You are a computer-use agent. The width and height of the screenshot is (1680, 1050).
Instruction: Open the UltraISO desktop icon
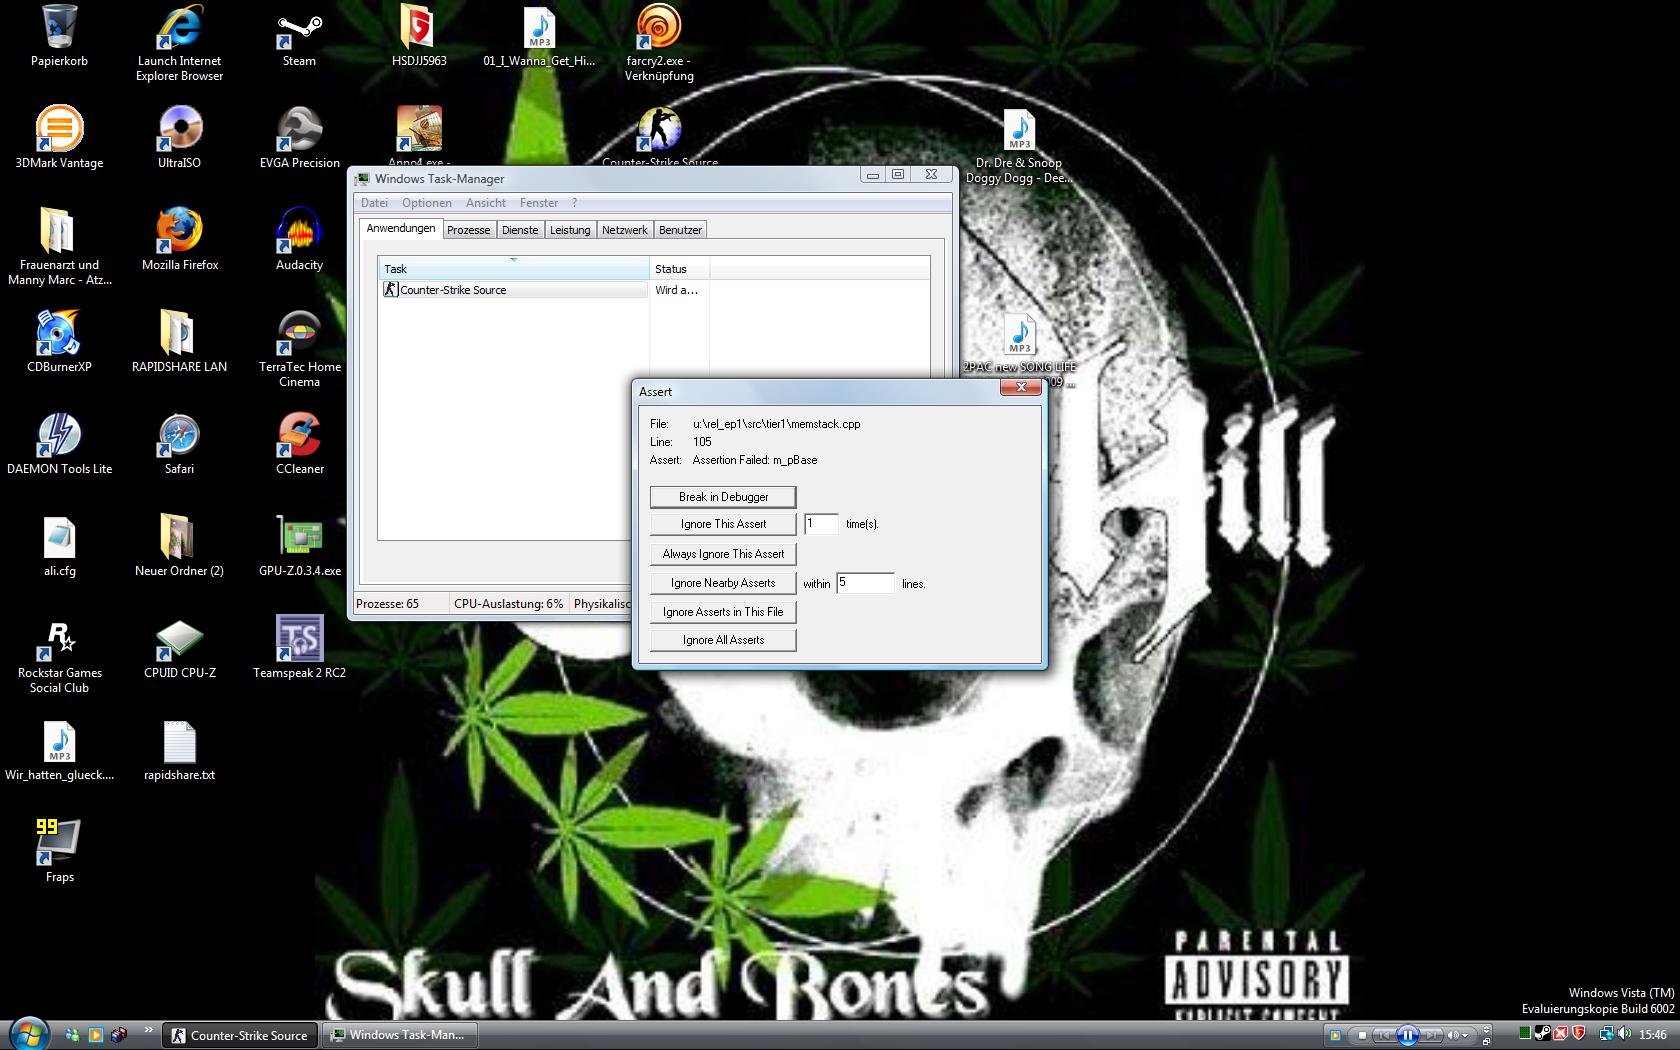[179, 137]
